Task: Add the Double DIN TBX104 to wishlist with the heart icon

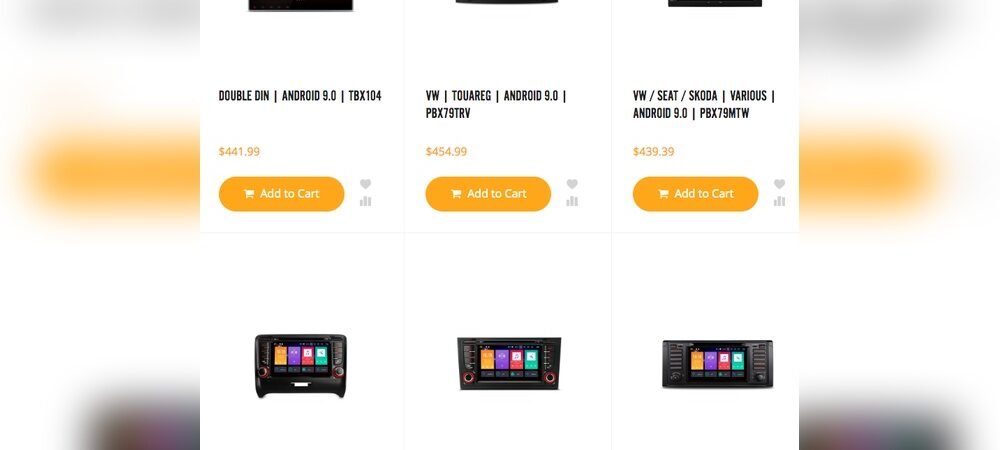Action: (365, 184)
